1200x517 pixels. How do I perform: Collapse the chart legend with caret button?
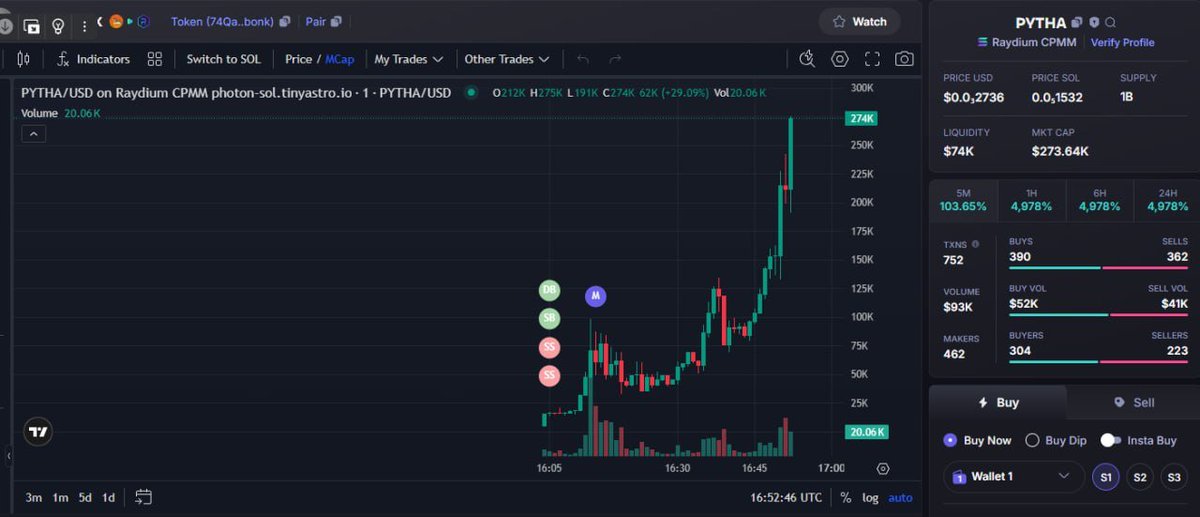[33, 134]
